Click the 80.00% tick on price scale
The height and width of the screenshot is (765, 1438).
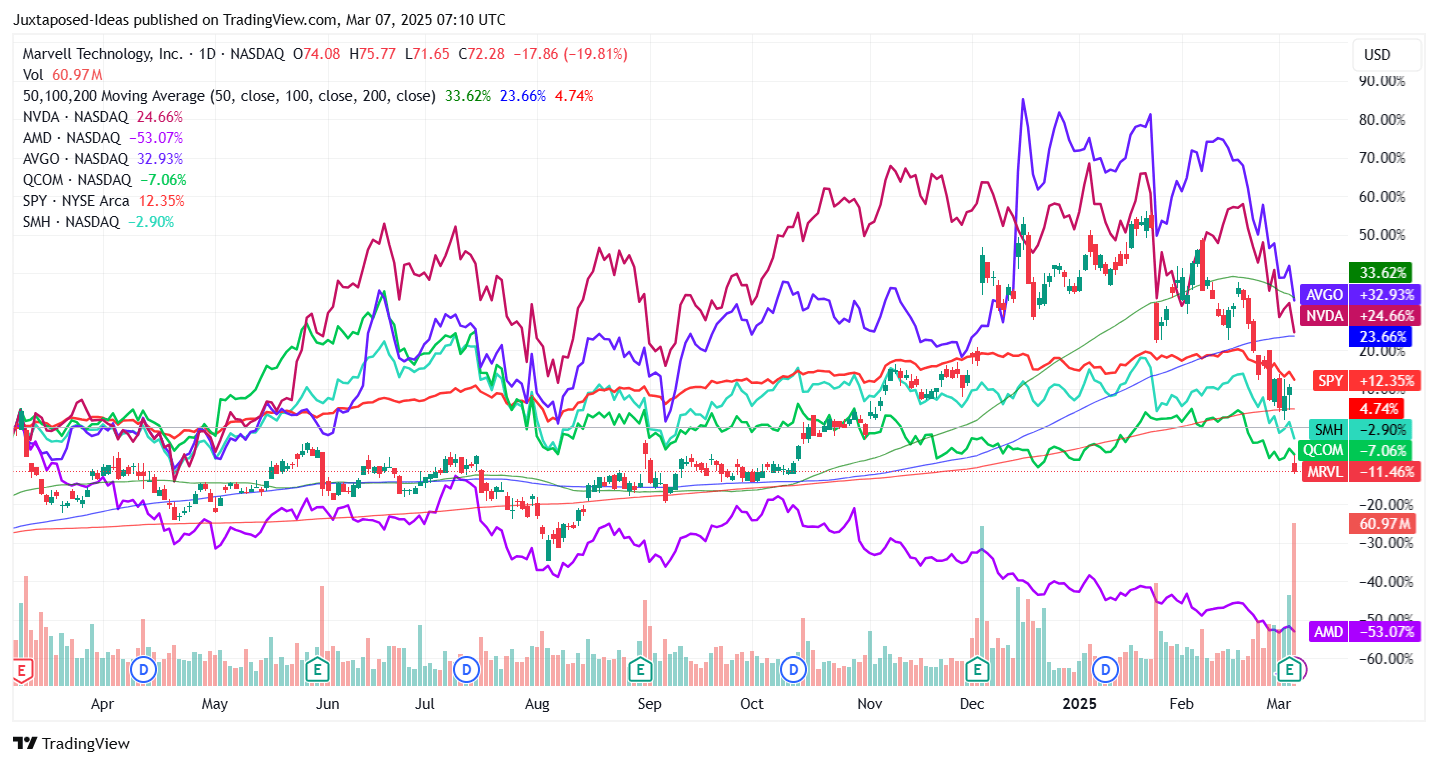[x=1384, y=119]
